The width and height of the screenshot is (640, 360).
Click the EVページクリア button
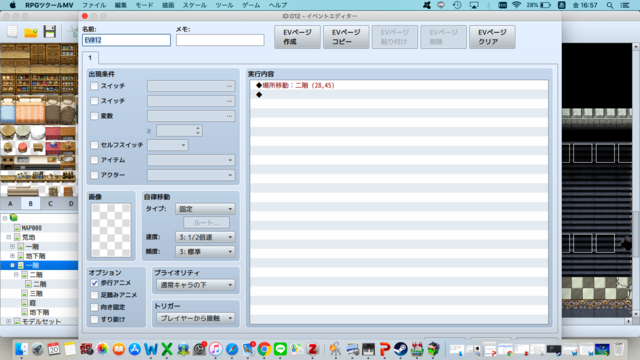pyautogui.click(x=492, y=37)
